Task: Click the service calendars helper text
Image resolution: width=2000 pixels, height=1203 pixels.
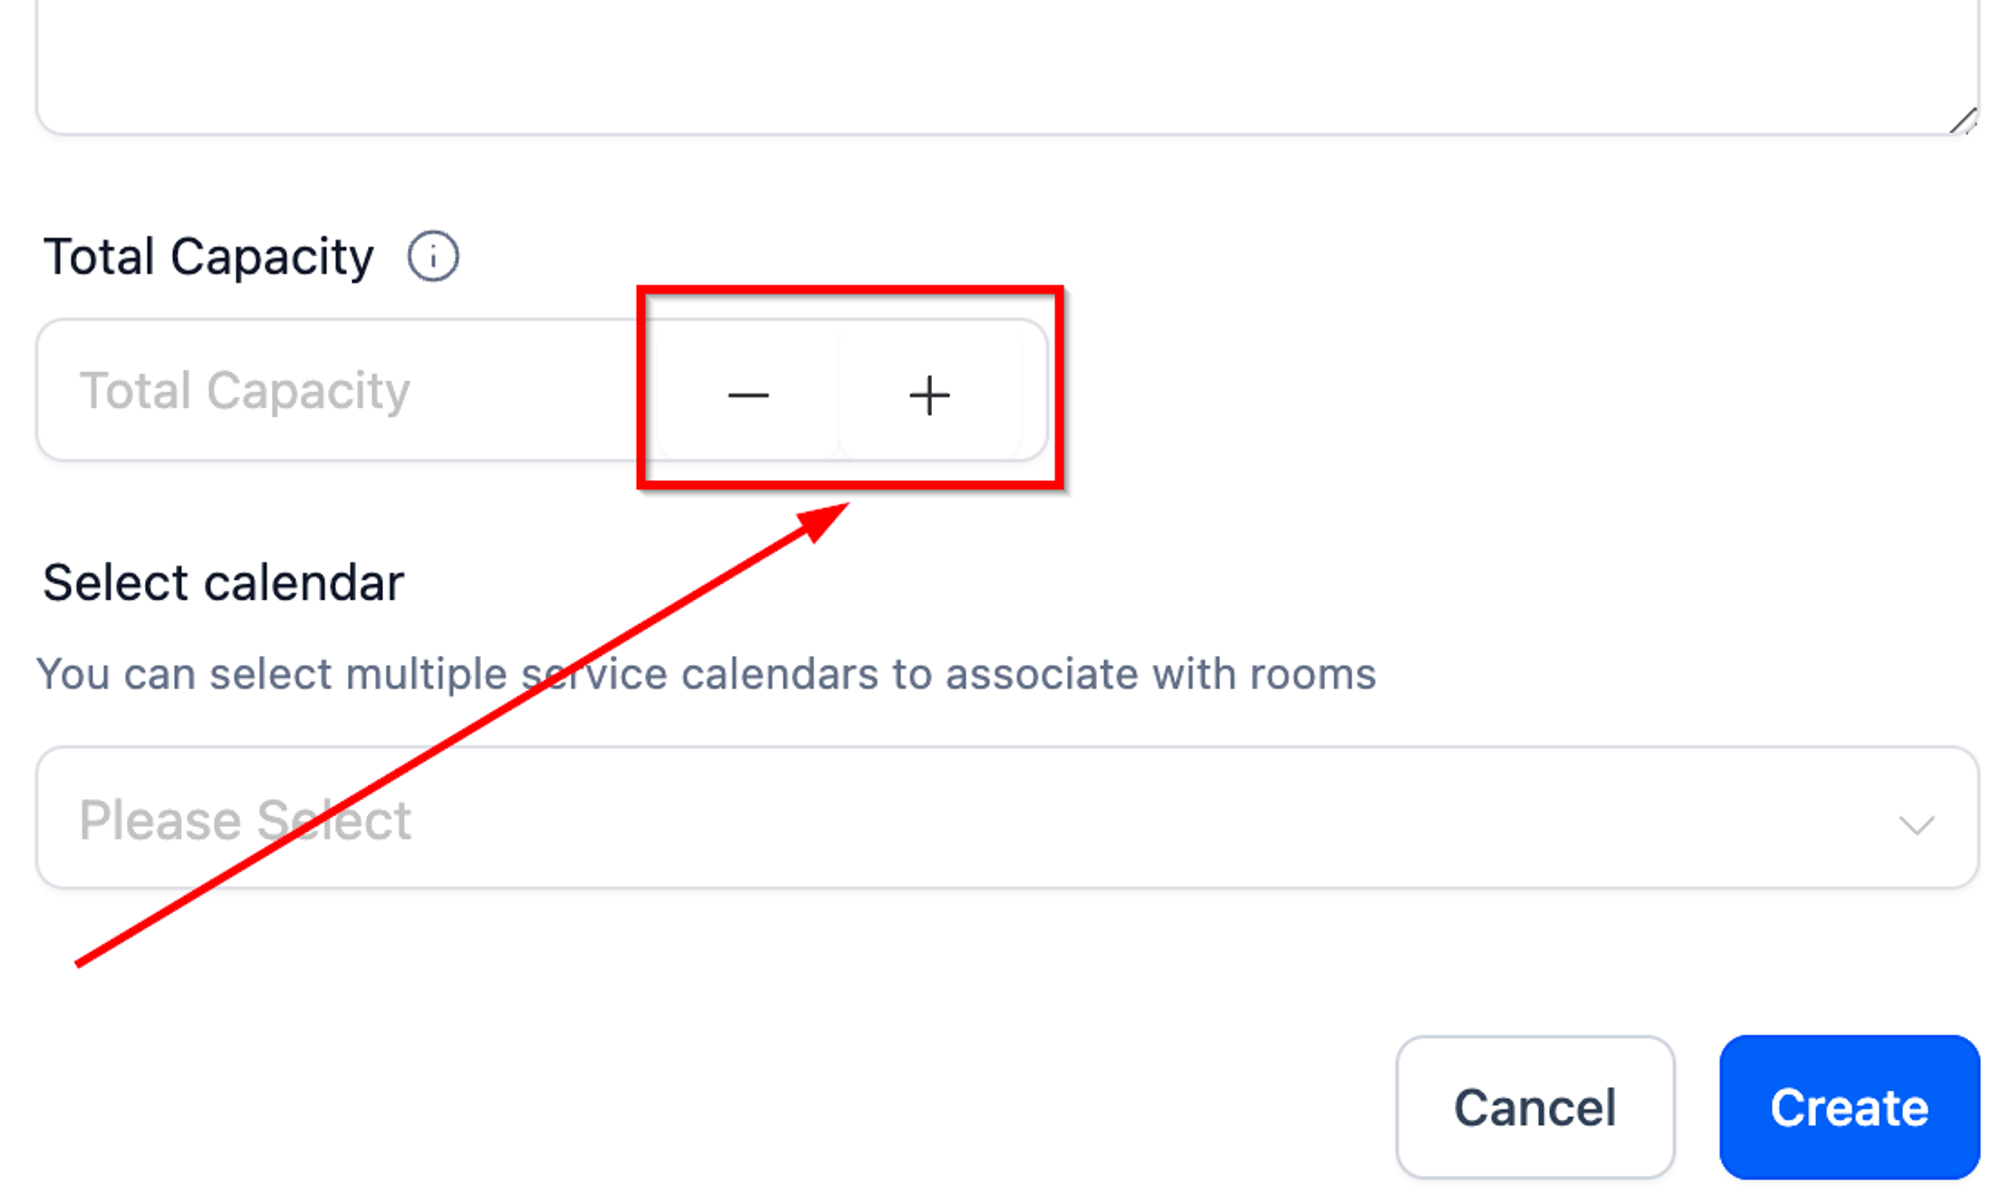Action: click(x=706, y=674)
